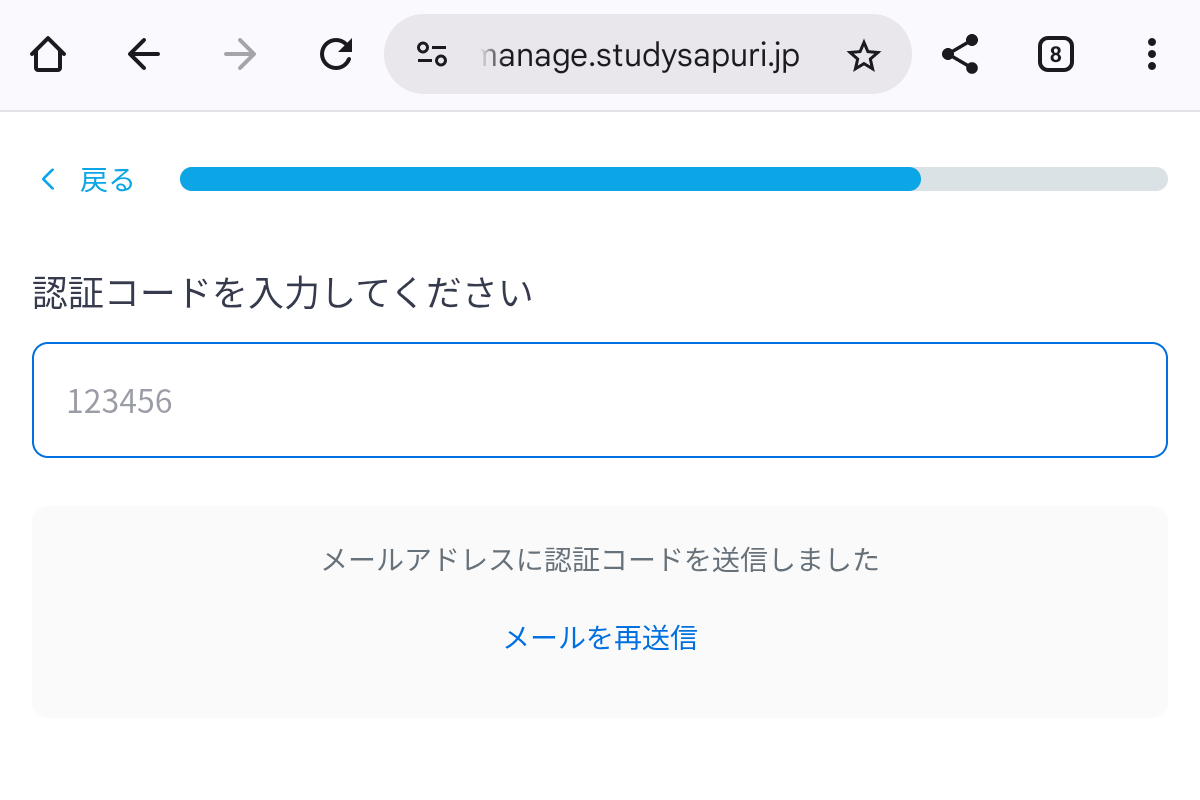Open site settings icon in address bar

[x=432, y=54]
